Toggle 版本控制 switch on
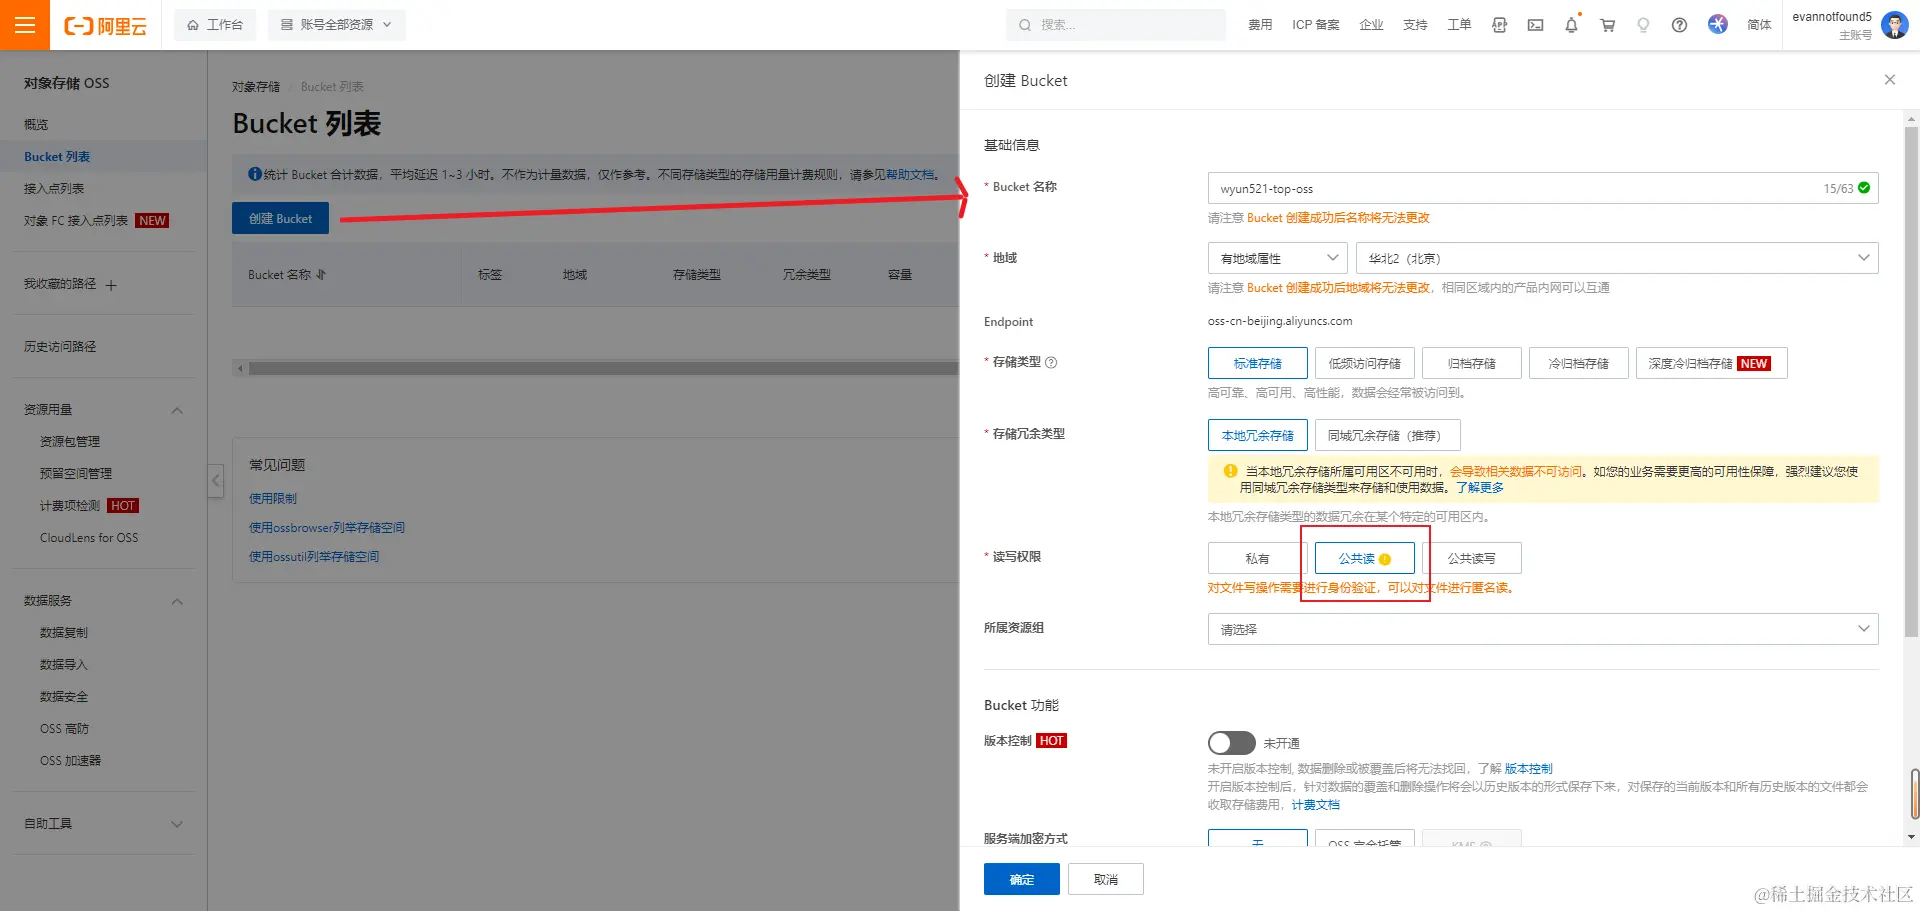The image size is (1920, 911). (1231, 743)
